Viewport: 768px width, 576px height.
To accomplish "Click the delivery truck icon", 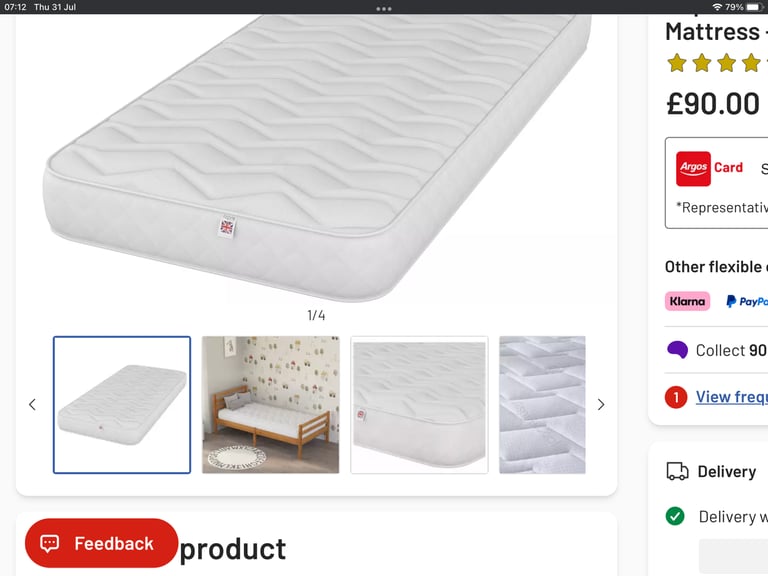I will click(x=677, y=471).
